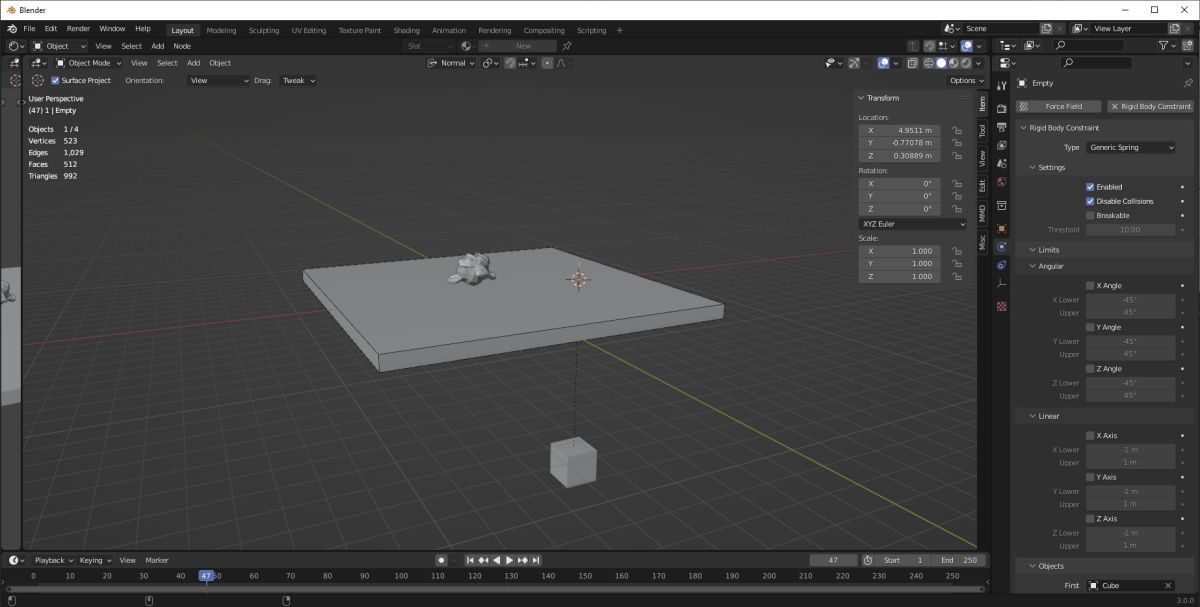This screenshot has height=607, width=1200.
Task: Open the Output properties tab icon
Action: pos(1001,127)
